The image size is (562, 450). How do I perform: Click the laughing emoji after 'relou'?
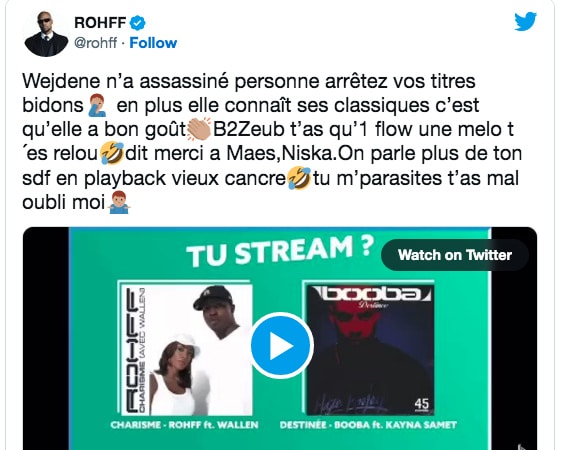coord(112,153)
